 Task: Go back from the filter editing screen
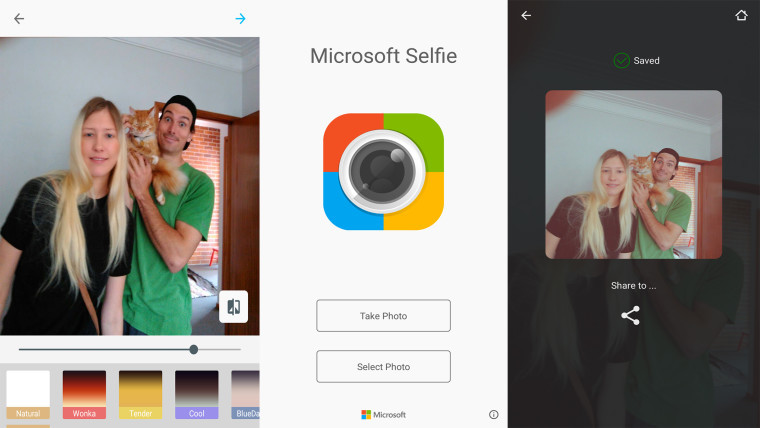[19, 19]
